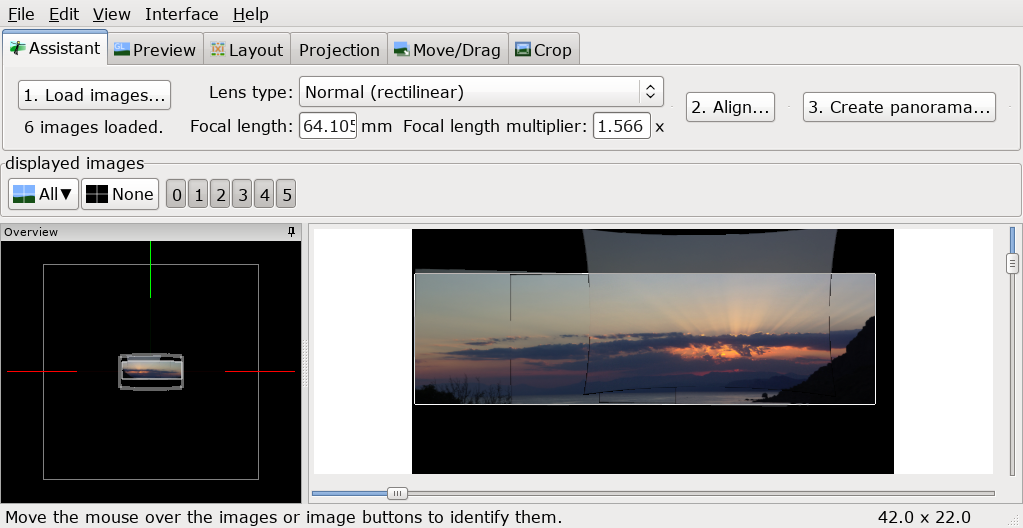Switch to the Crop tab
The height and width of the screenshot is (528, 1023).
[543, 50]
